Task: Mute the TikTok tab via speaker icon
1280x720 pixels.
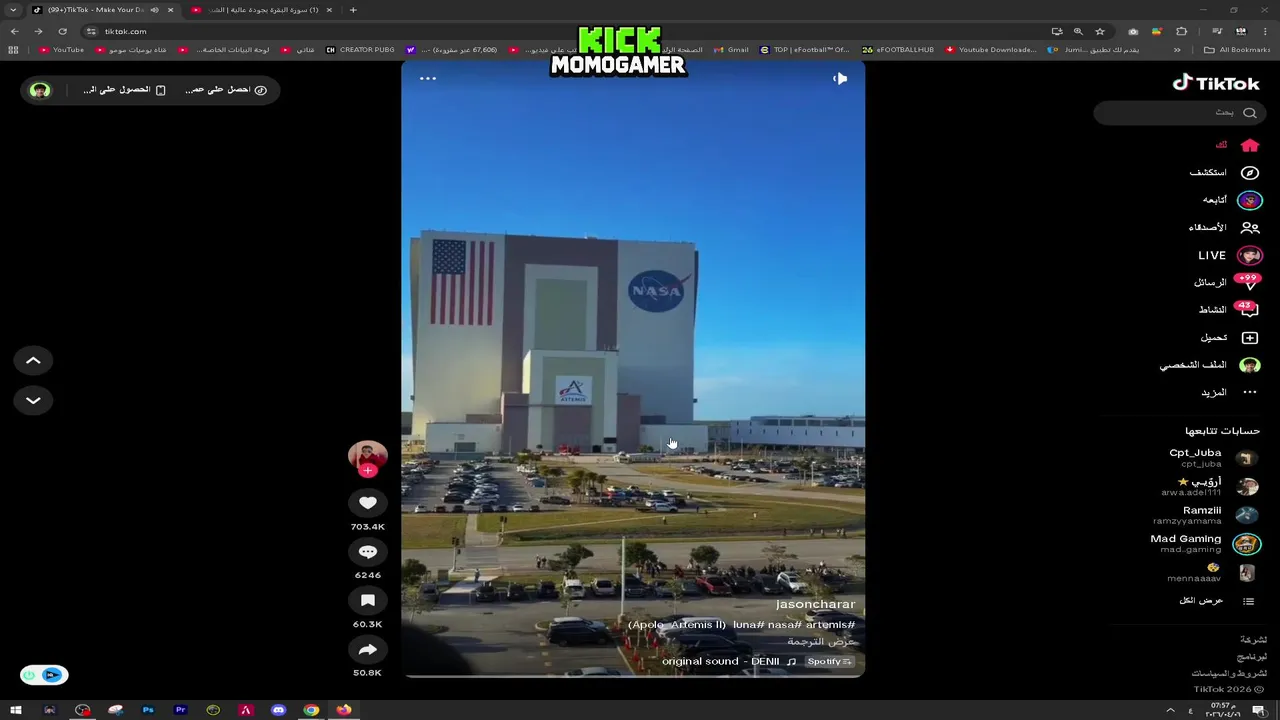Action: [x=154, y=10]
